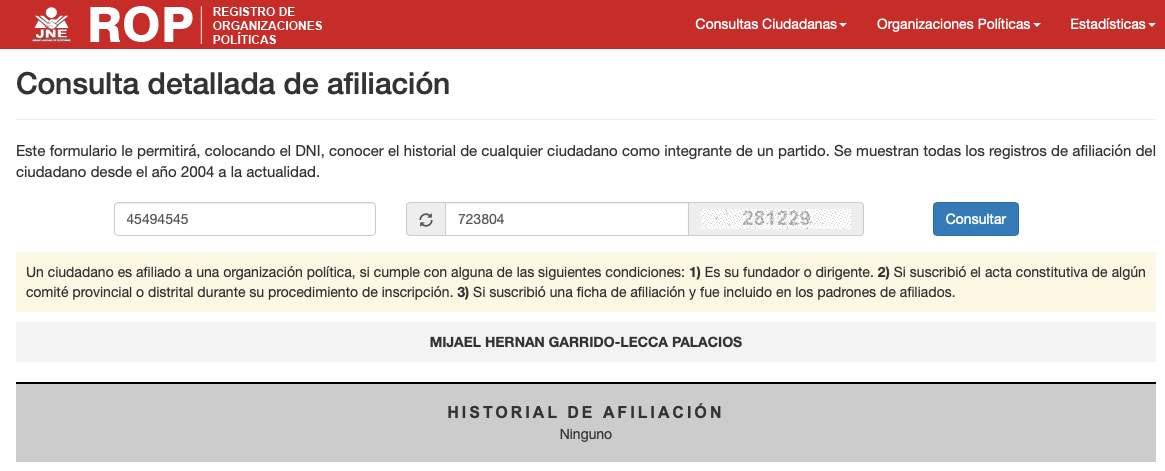Open the Estadísticas dropdown
This screenshot has height=471, width=1165.
coord(1111,24)
